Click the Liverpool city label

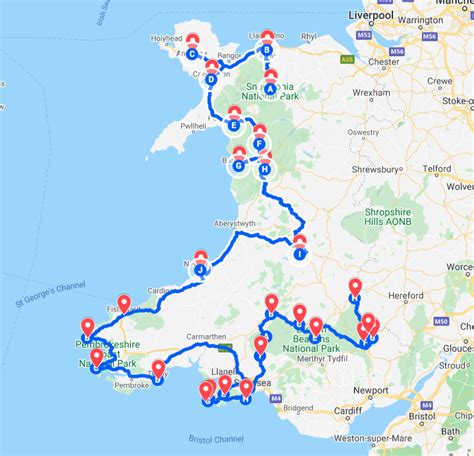[371, 15]
